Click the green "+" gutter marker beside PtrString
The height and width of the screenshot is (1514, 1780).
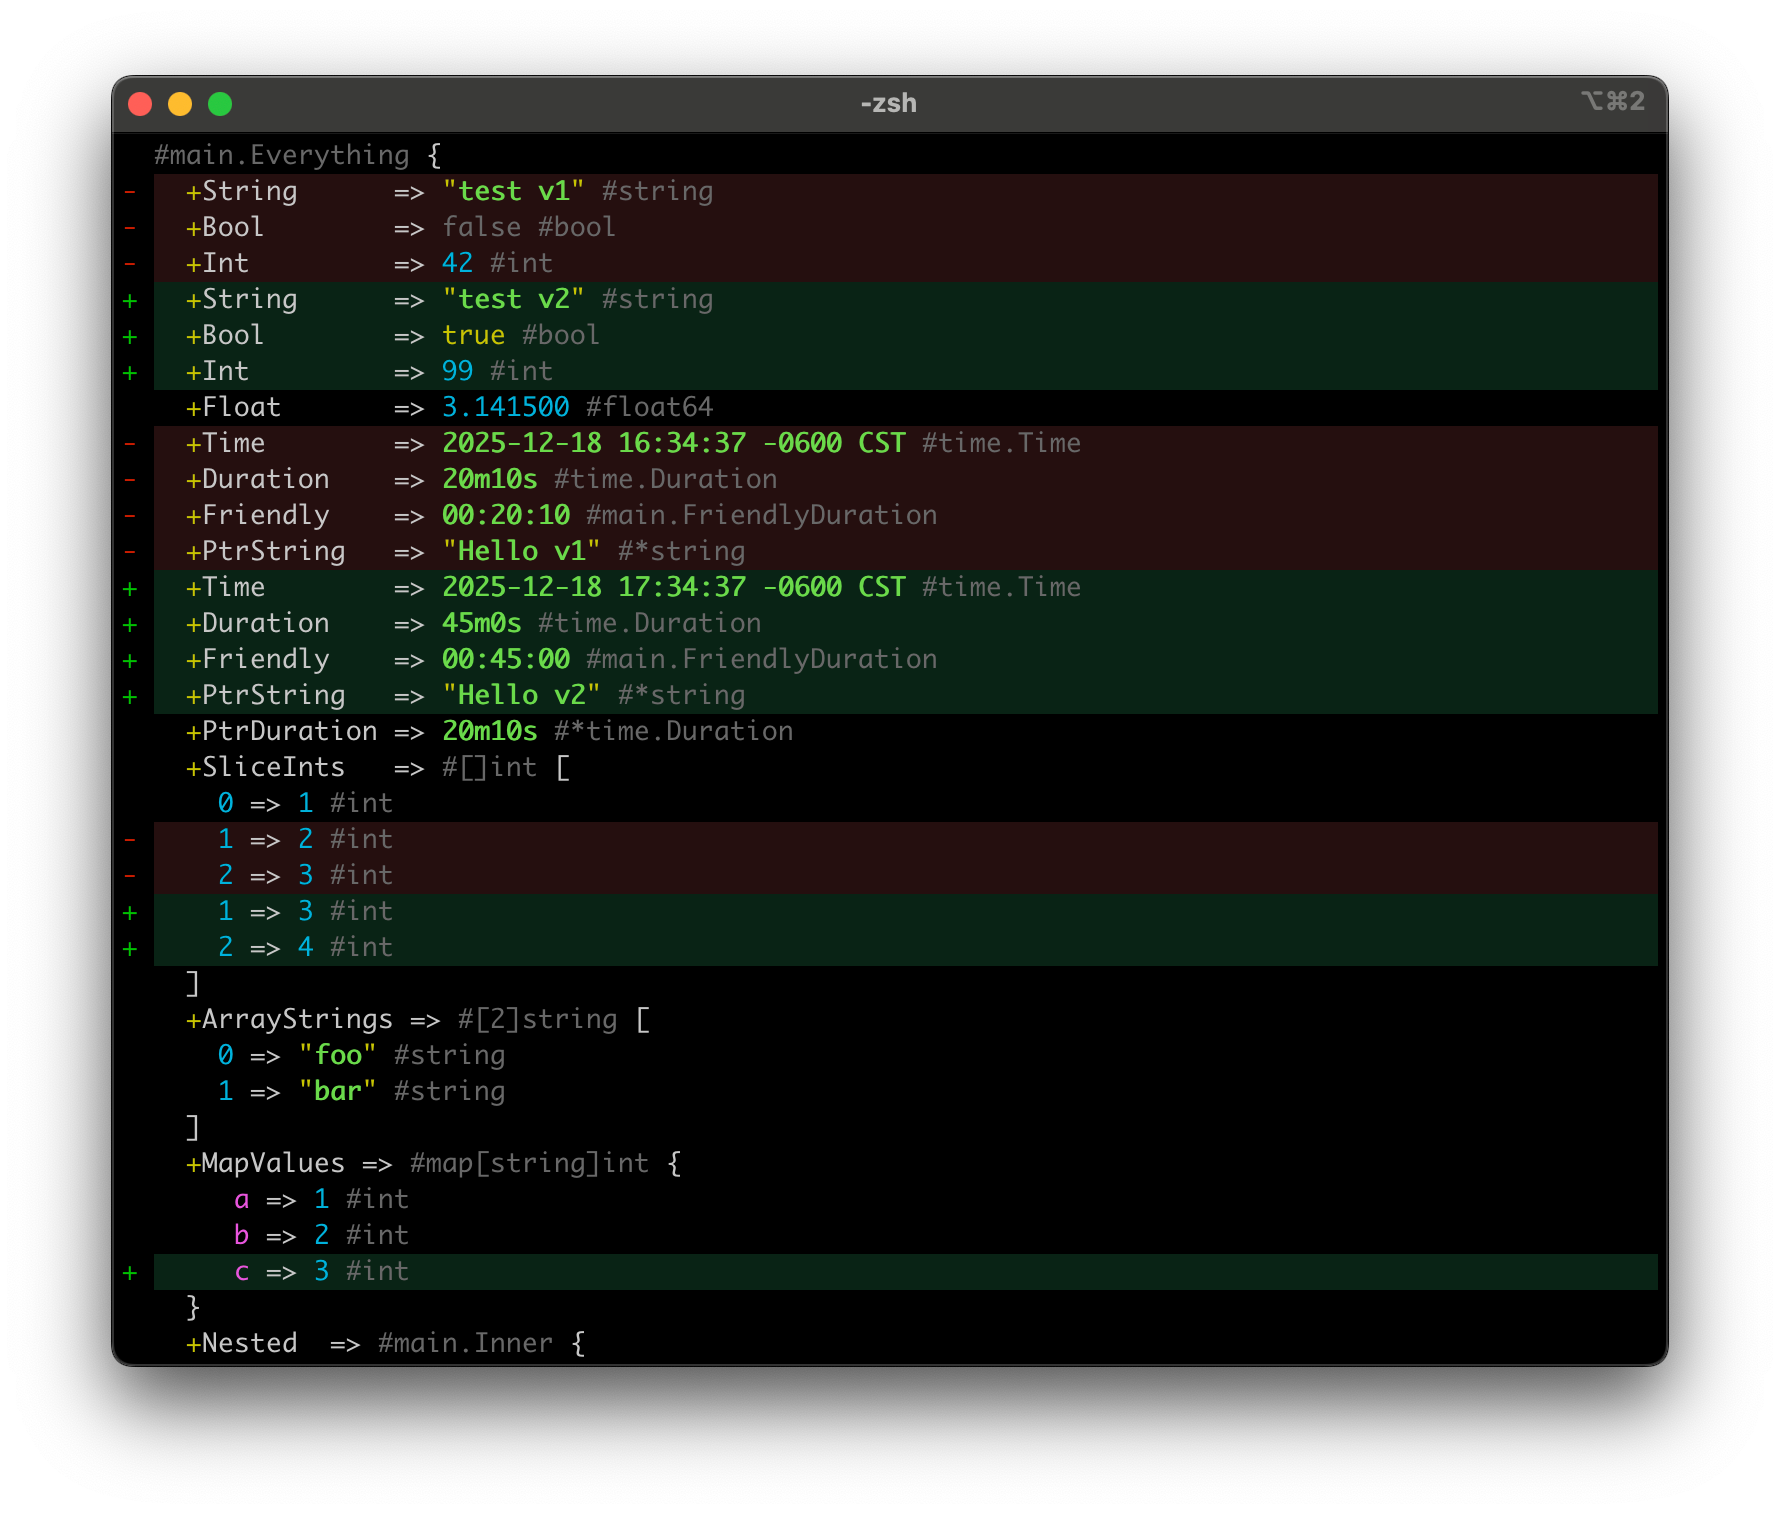click(132, 695)
